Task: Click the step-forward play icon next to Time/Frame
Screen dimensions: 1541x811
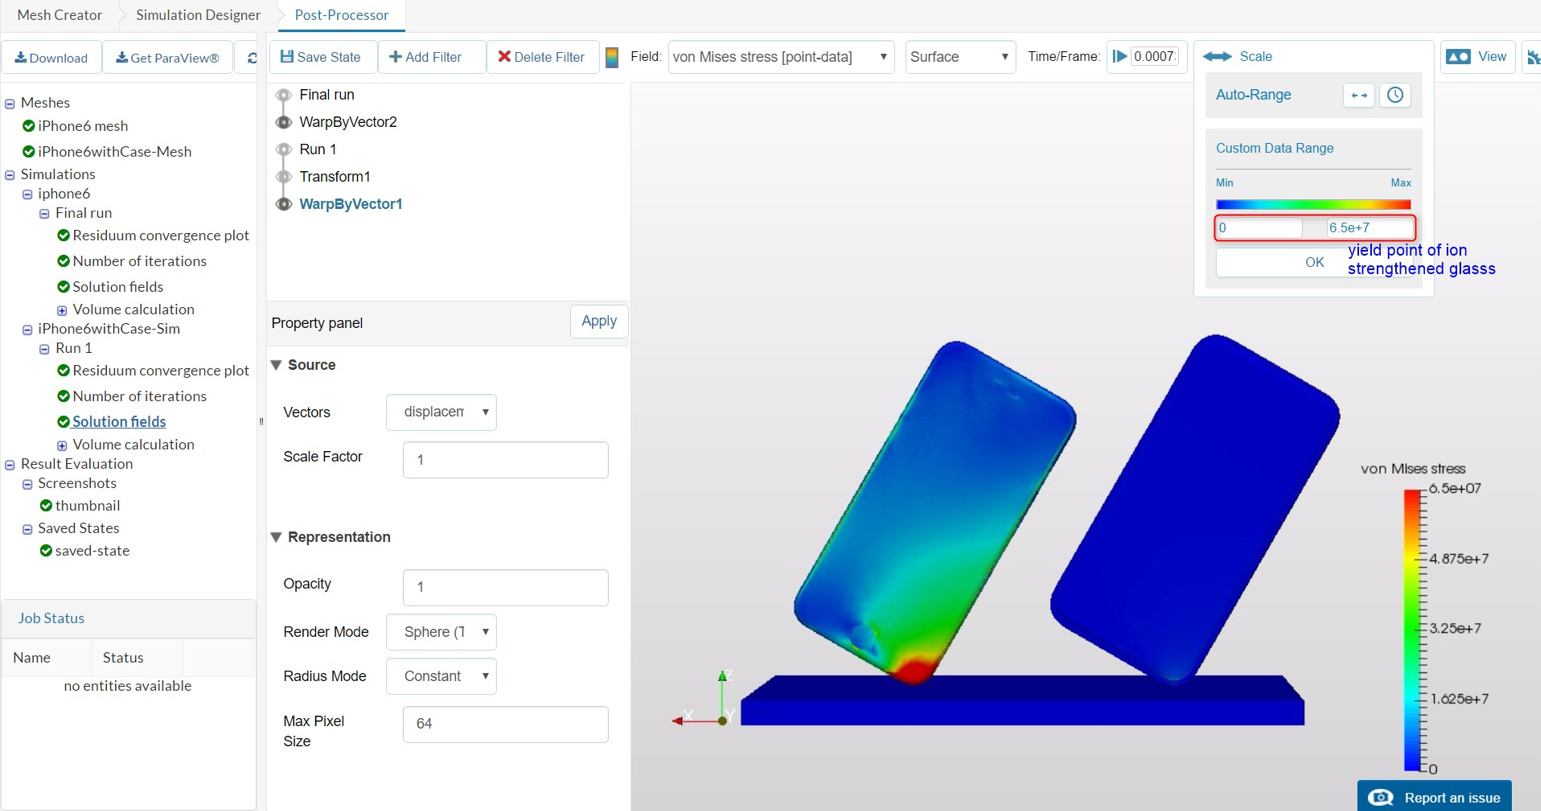Action: (1120, 57)
